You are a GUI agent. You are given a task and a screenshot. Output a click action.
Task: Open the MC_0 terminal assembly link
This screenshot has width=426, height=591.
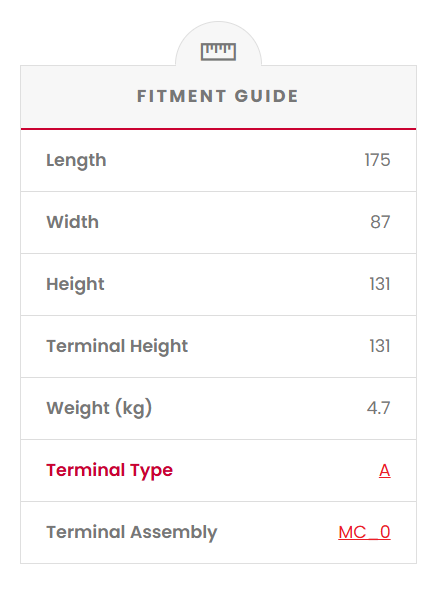coord(364,532)
